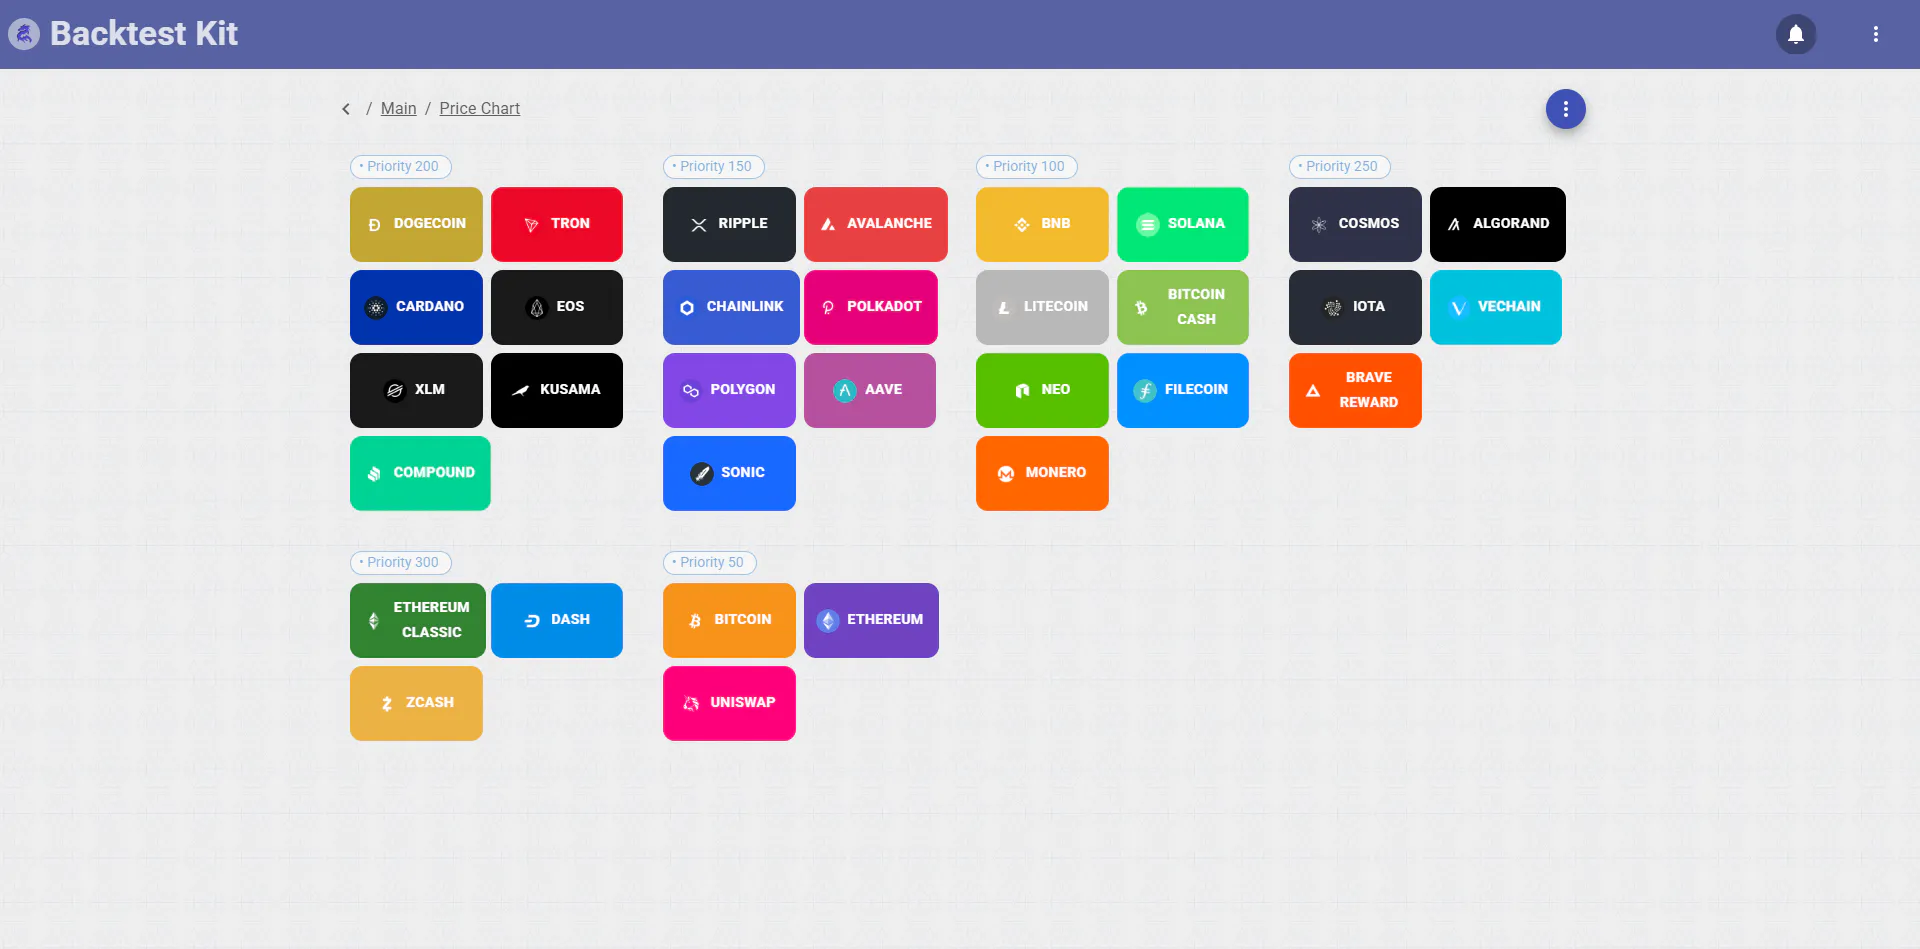Open the BNB card

[1042, 224]
